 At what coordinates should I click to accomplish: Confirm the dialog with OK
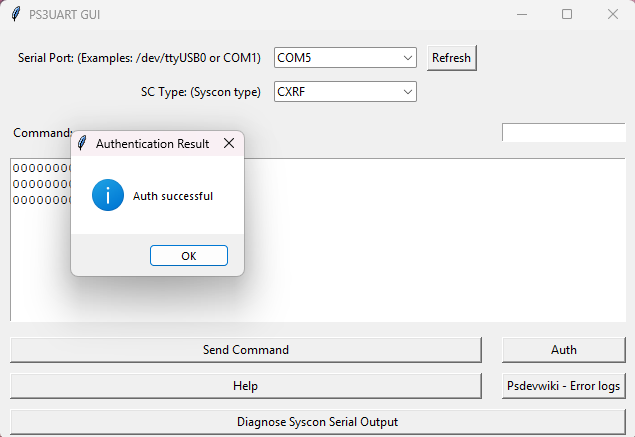[x=189, y=256]
